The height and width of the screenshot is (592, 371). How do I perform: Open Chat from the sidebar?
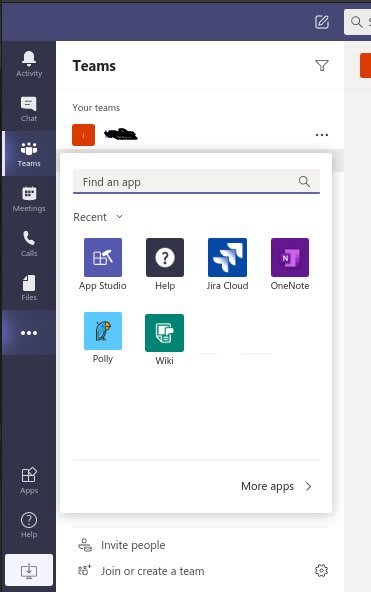tap(29, 109)
